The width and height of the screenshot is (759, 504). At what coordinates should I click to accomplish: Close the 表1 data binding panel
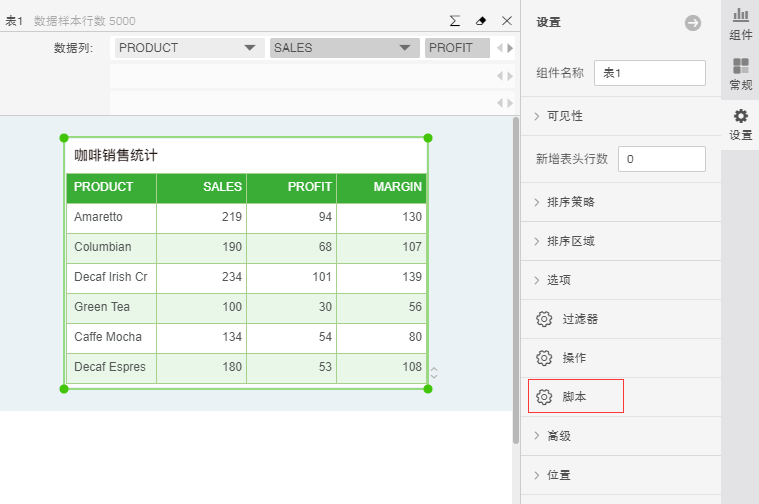[507, 20]
